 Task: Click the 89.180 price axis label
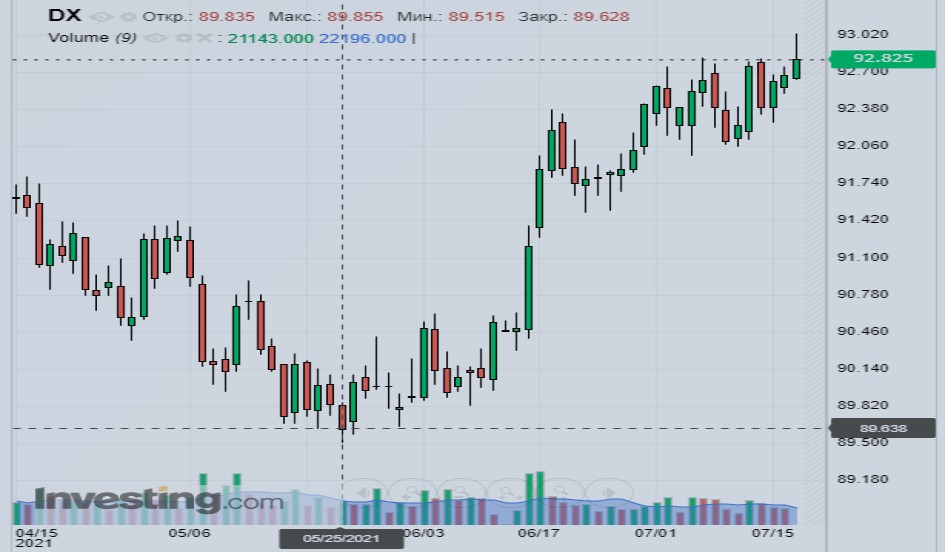coord(862,479)
